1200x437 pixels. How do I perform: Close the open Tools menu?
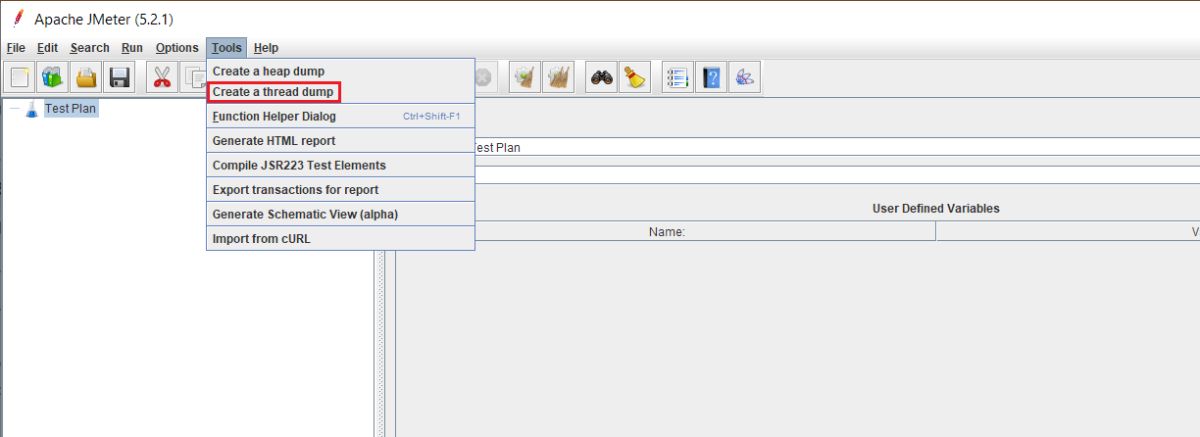tap(227, 47)
